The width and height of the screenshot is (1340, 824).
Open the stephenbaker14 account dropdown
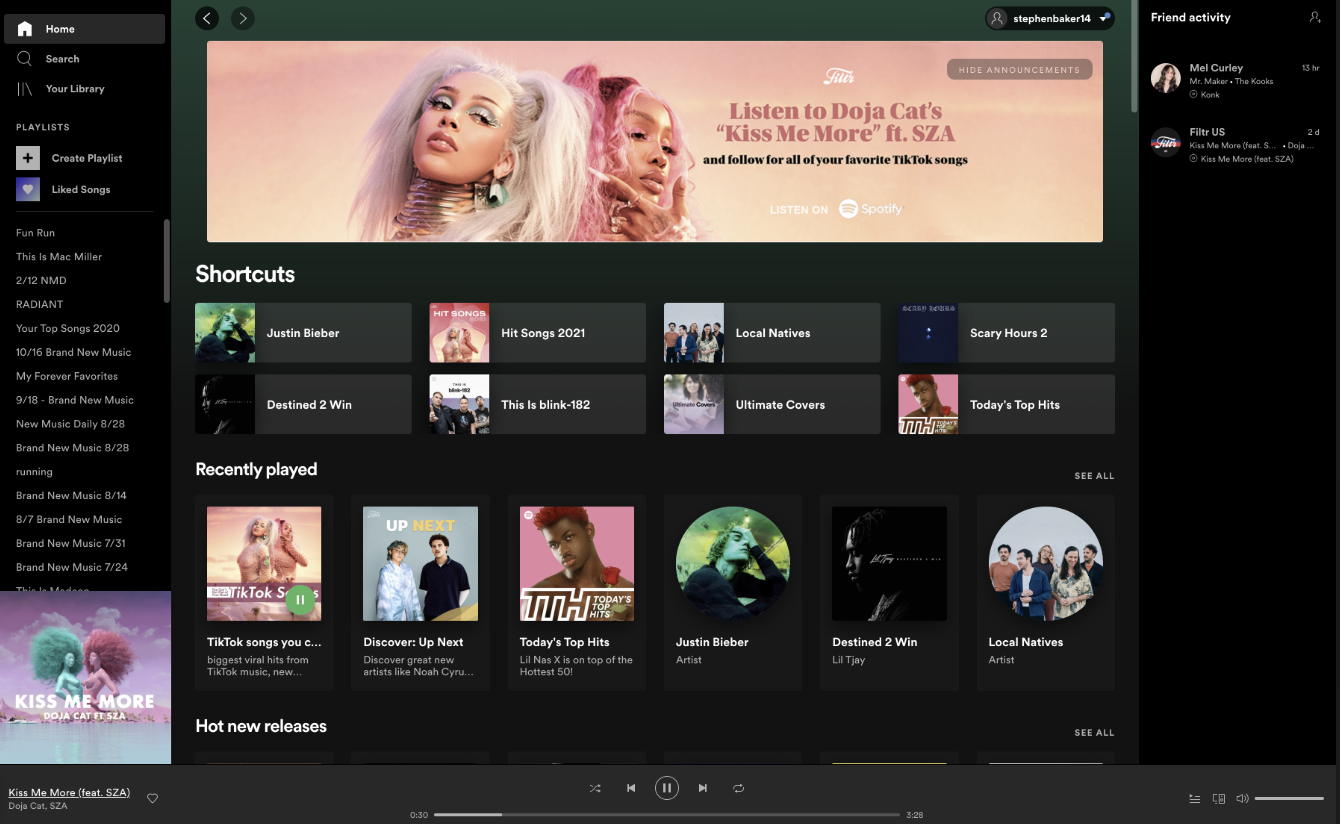[1049, 18]
